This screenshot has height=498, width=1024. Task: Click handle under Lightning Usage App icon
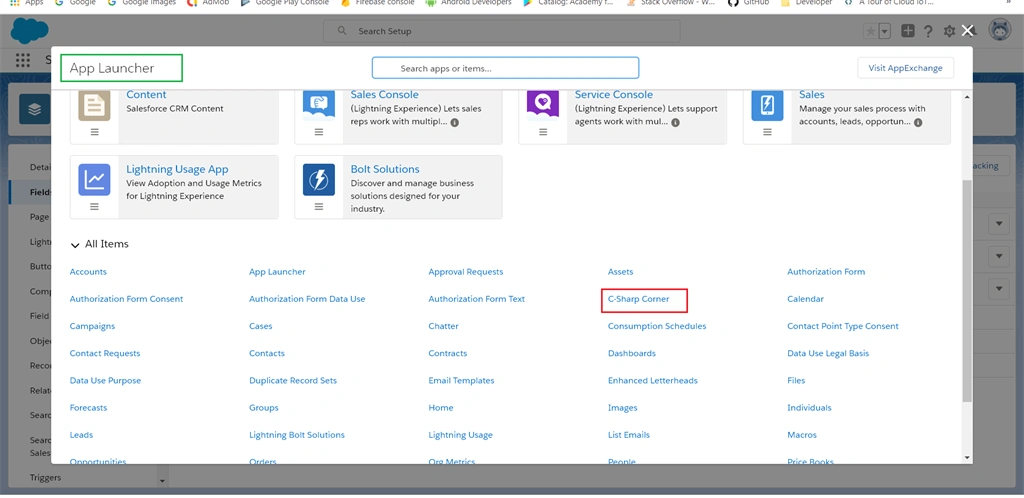(94, 206)
